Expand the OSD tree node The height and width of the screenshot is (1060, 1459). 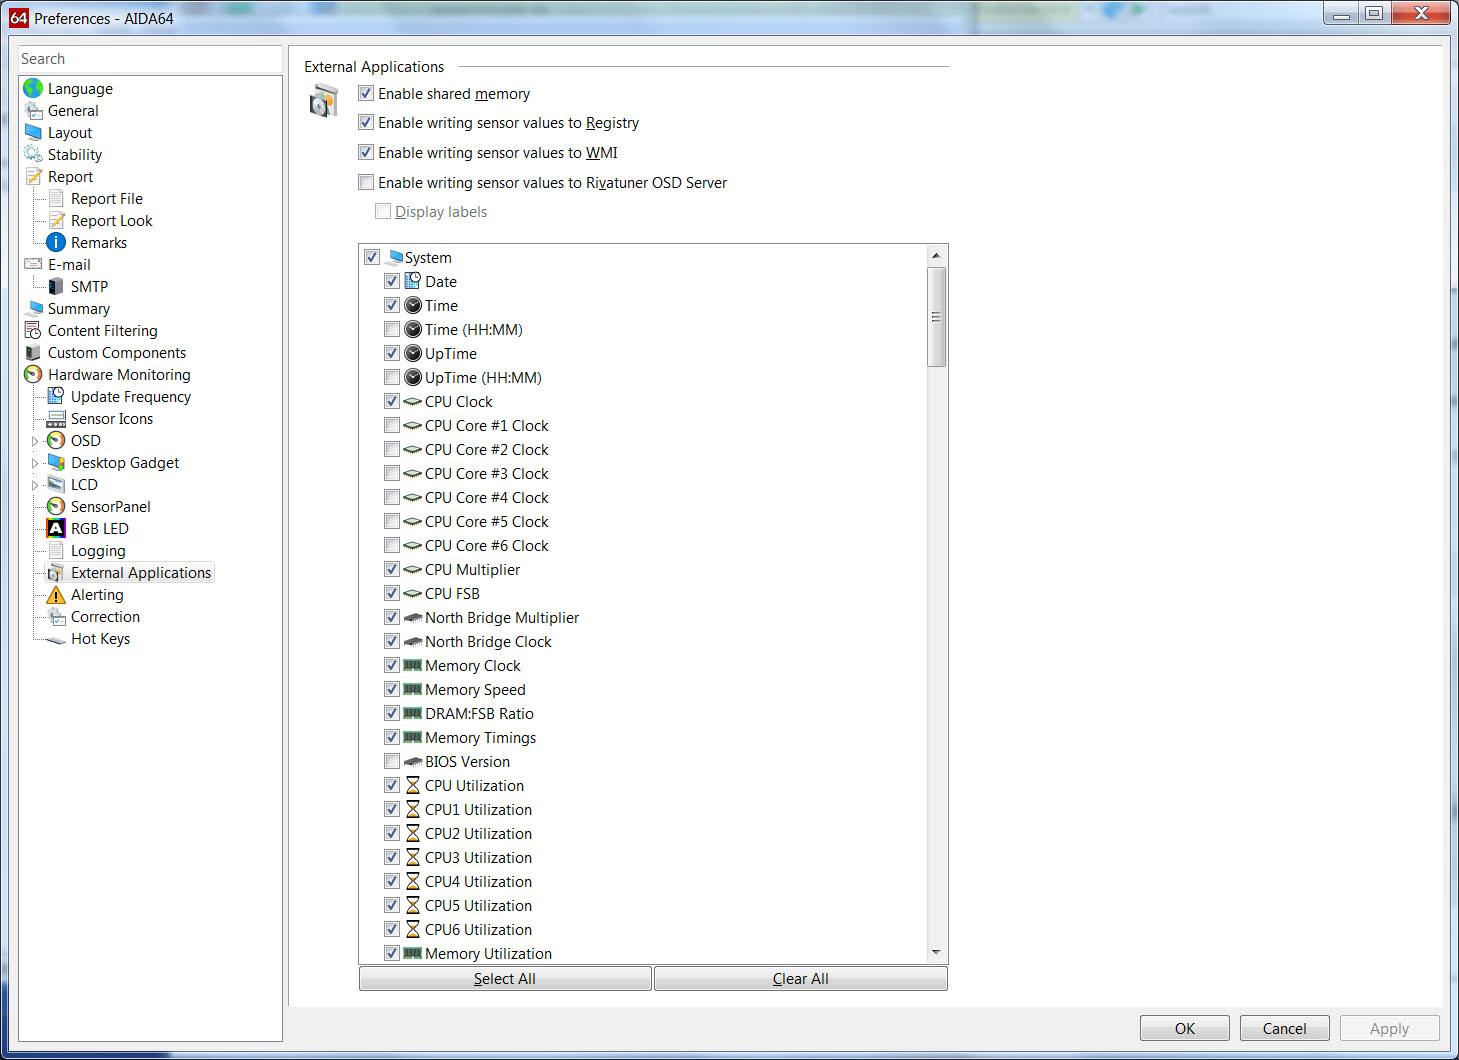point(35,441)
